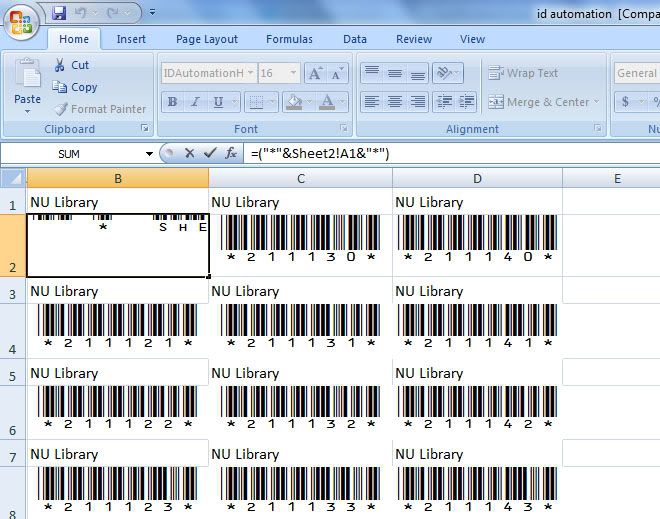Center text horizontally
Viewport: 660px width, 519px height.
(x=395, y=102)
